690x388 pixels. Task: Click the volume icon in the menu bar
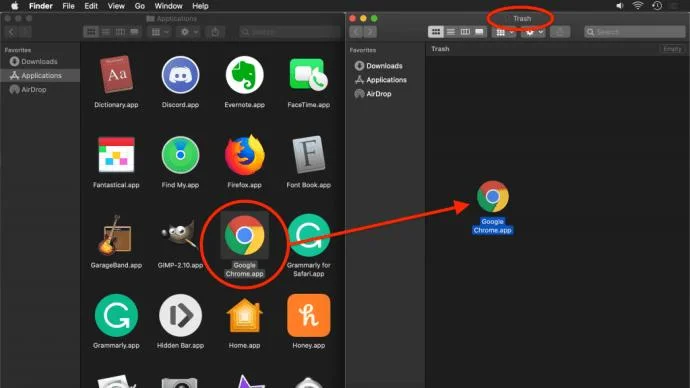click(620, 6)
